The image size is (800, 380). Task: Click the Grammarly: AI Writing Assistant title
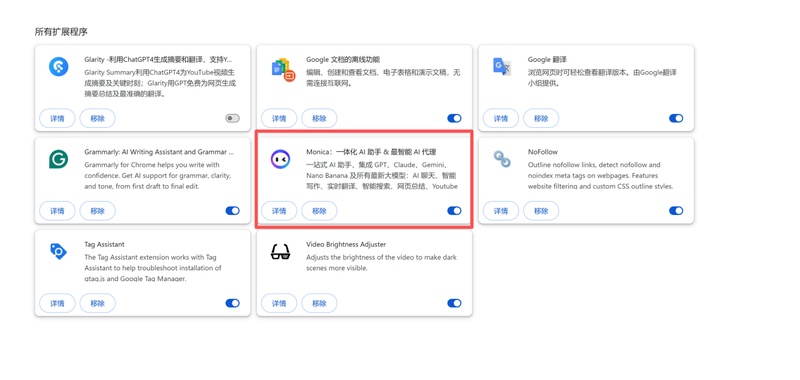[159, 151]
